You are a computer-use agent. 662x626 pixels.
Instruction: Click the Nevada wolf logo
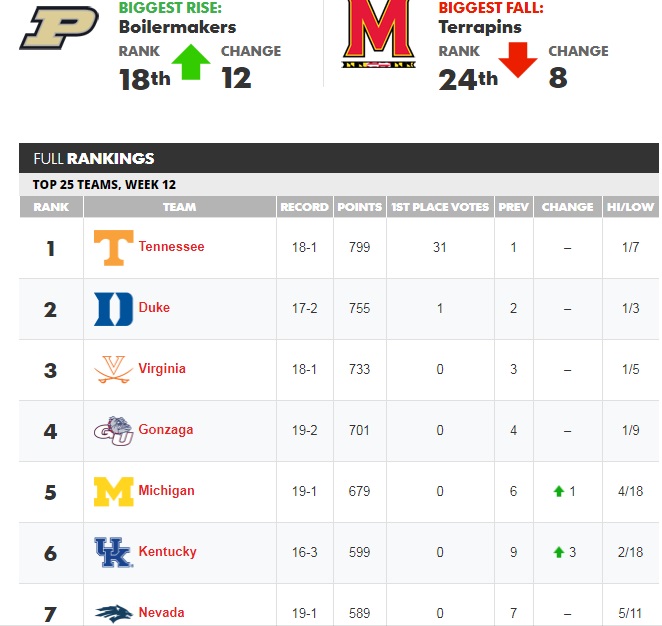(x=114, y=613)
